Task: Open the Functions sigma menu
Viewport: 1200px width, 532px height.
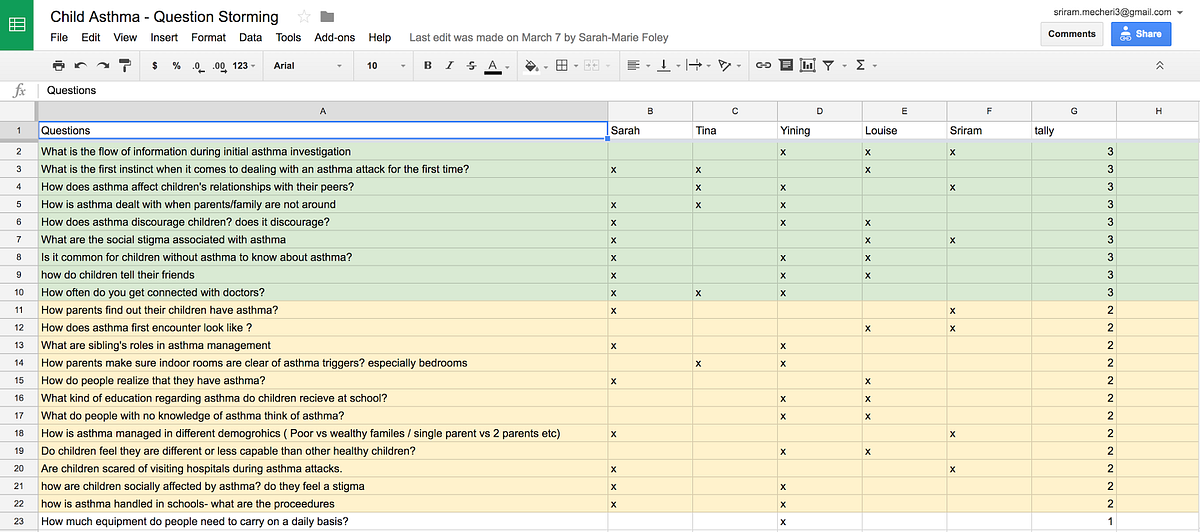Action: click(866, 65)
